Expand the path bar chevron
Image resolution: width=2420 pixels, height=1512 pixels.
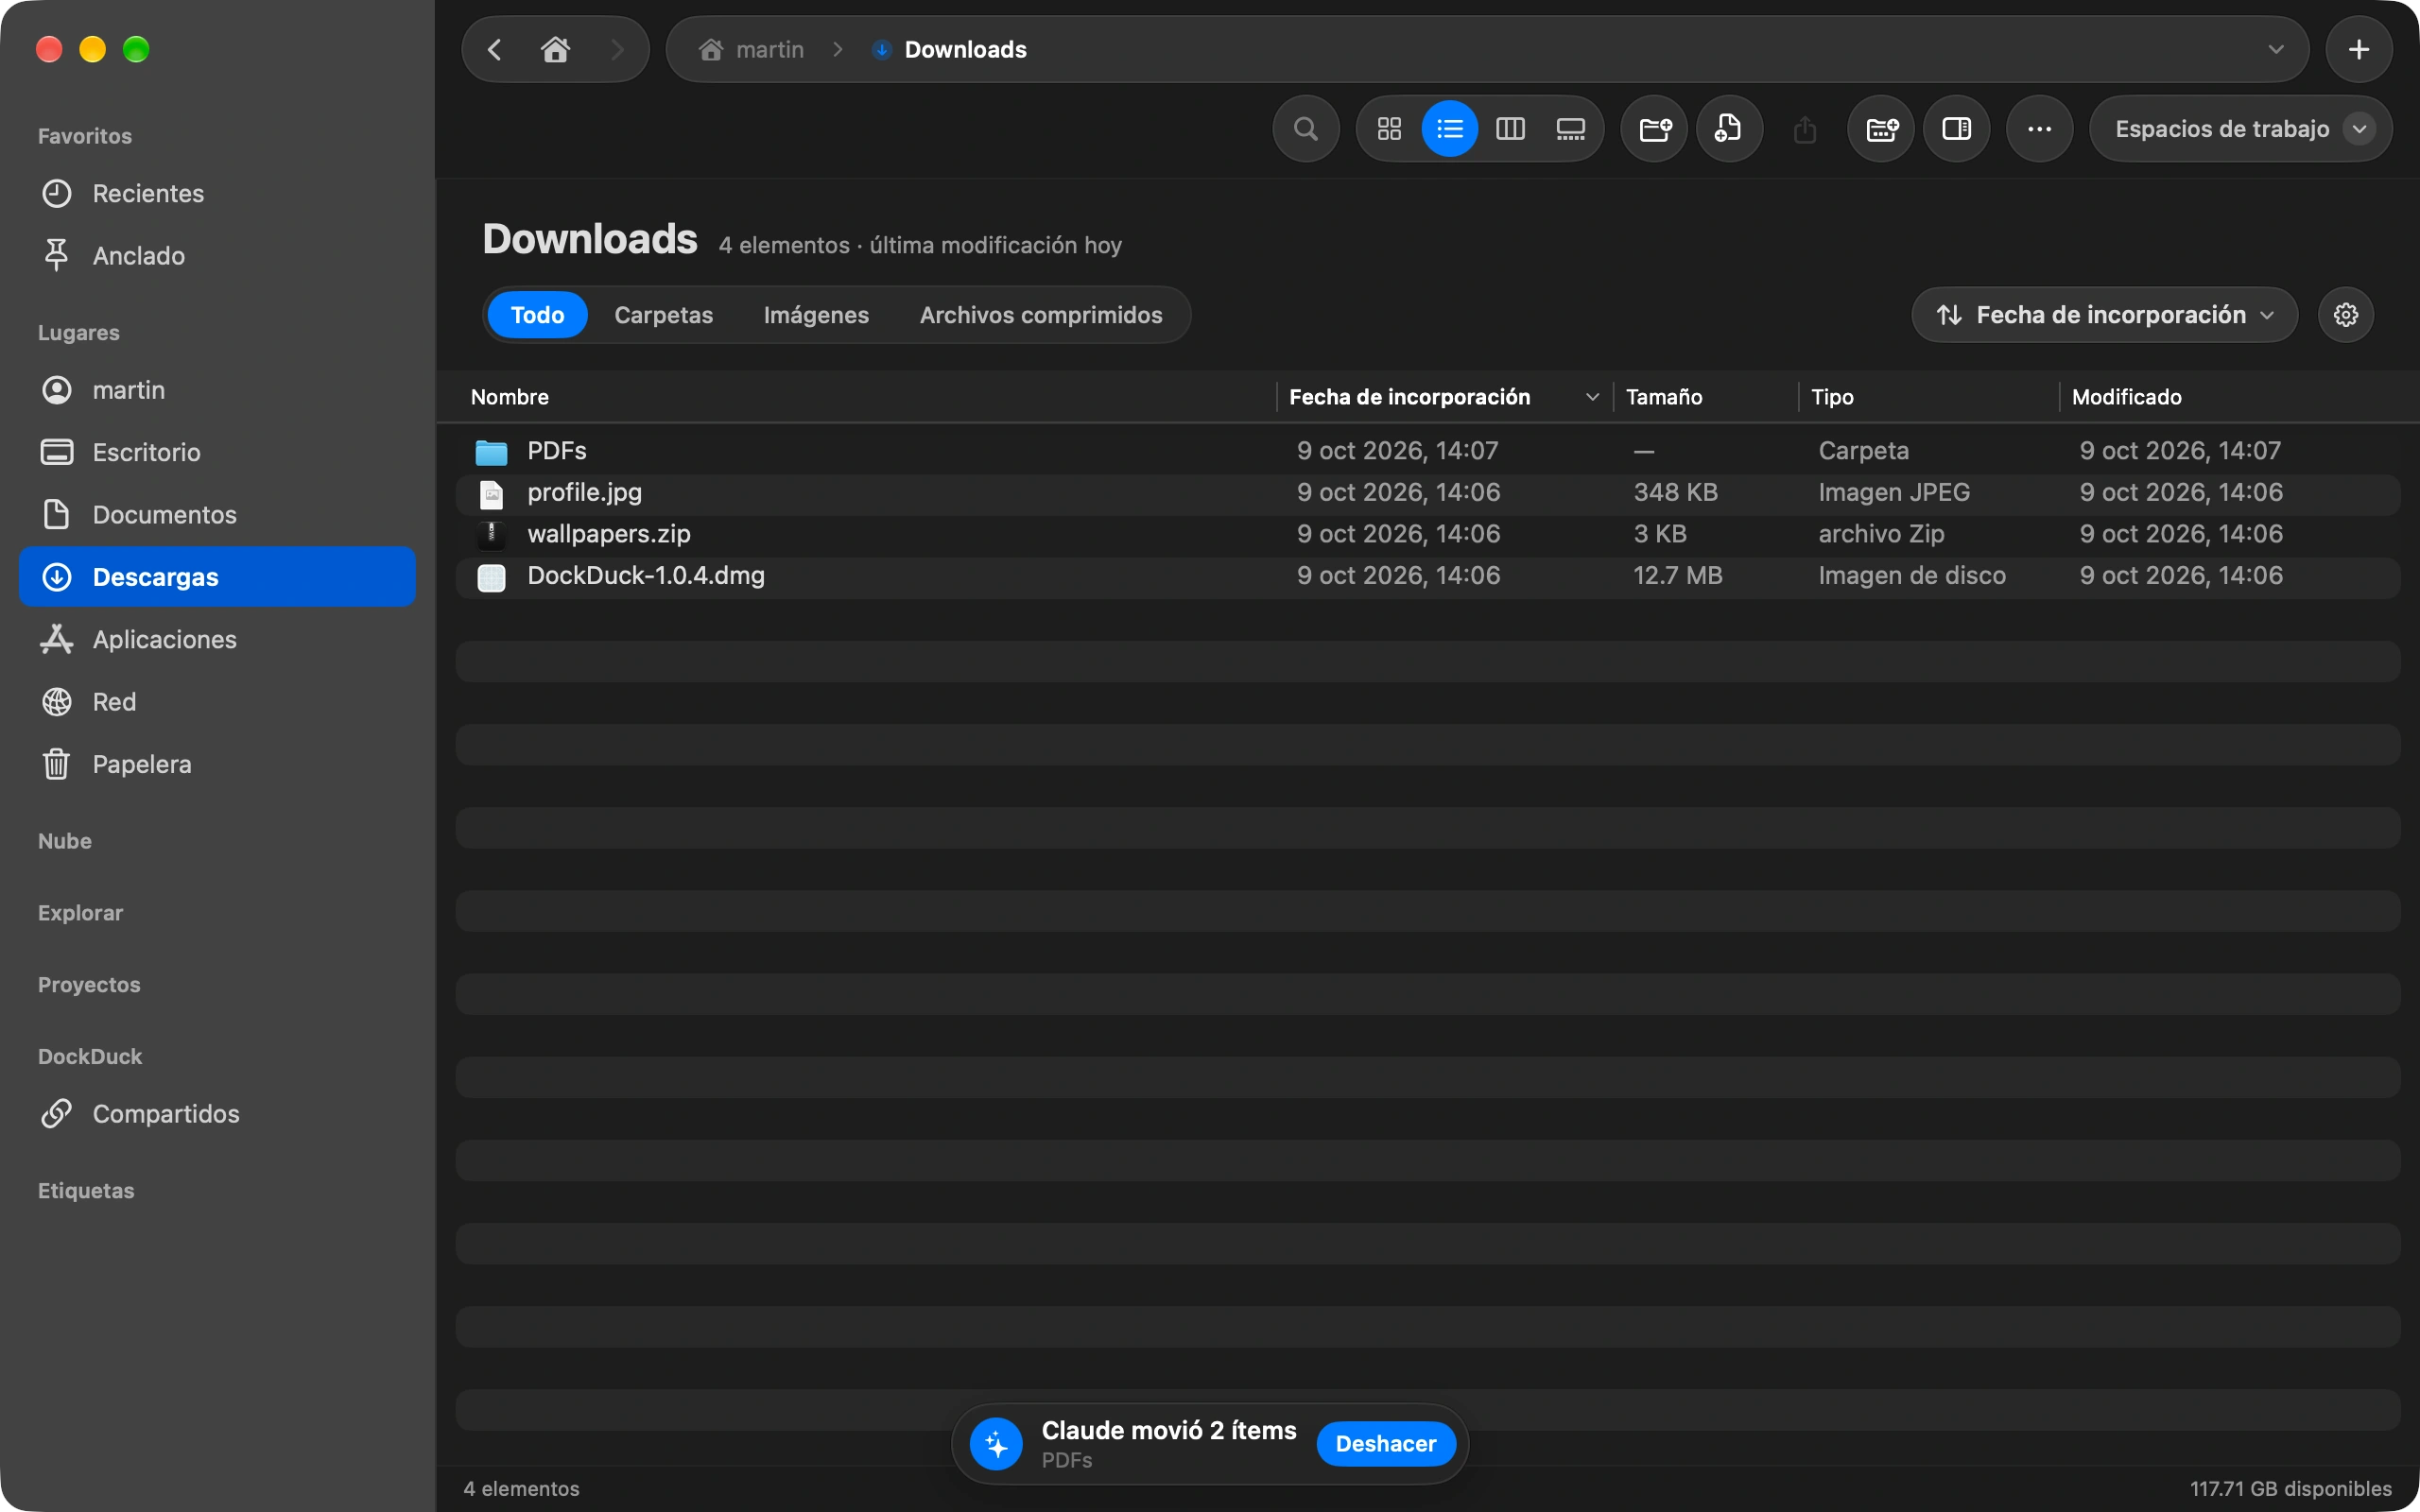pyautogui.click(x=2276, y=49)
